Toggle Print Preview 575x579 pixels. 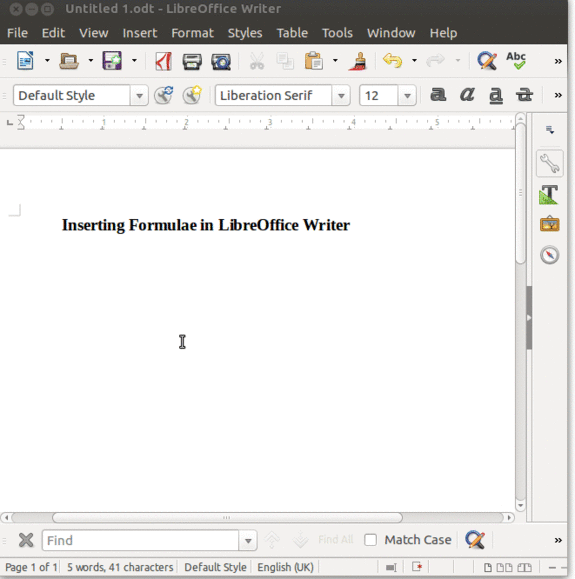pos(221,61)
